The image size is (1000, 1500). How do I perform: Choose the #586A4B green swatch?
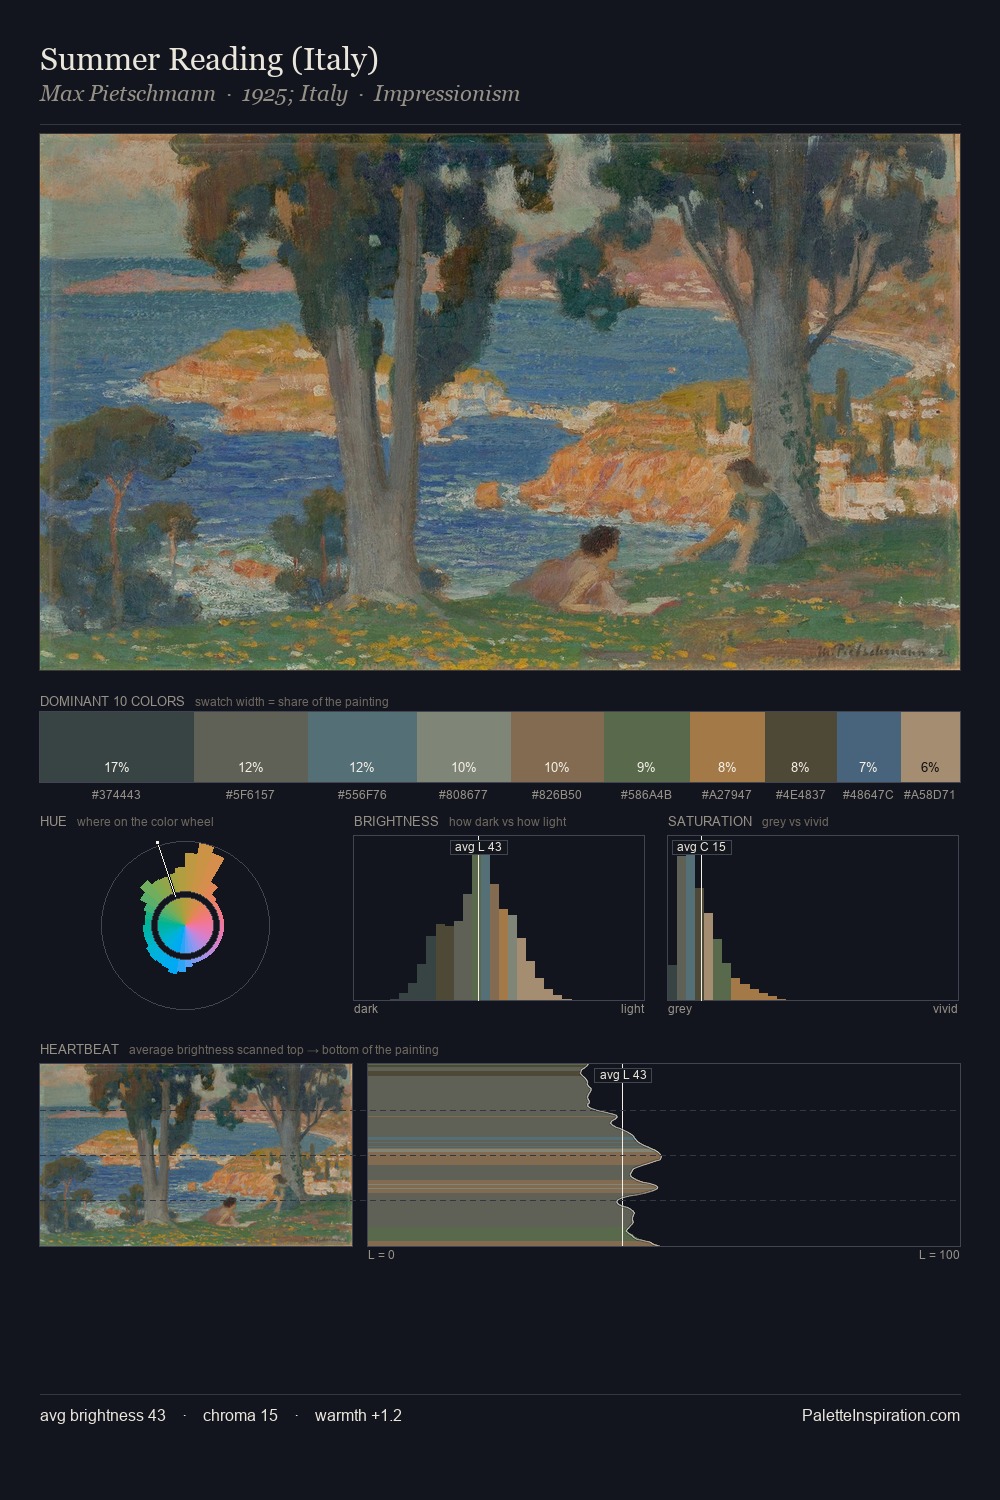click(x=647, y=747)
